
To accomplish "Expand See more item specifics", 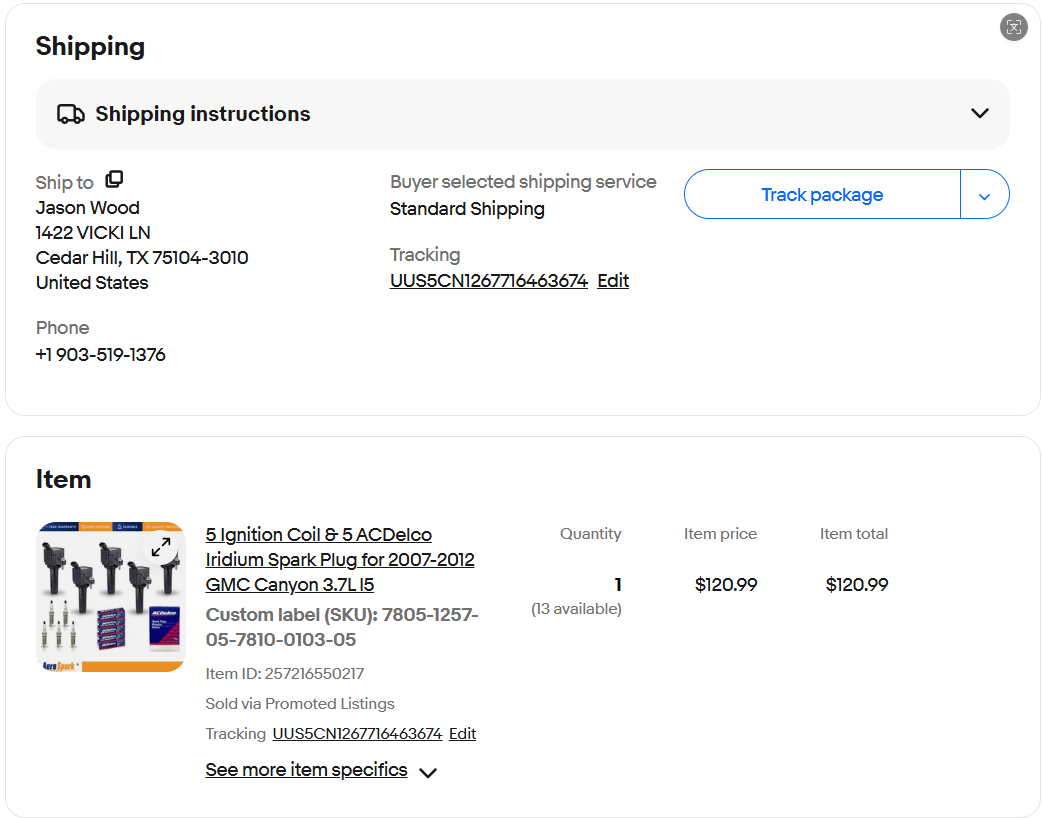I will pos(306,770).
